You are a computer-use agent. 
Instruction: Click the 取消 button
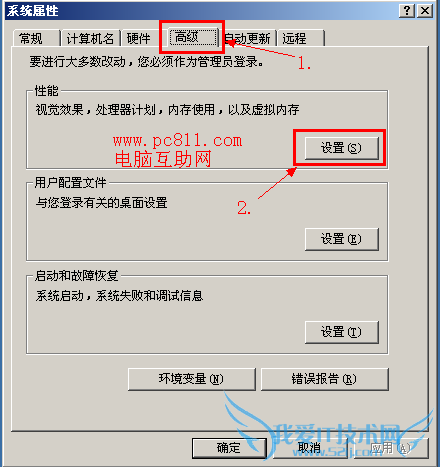310,448
